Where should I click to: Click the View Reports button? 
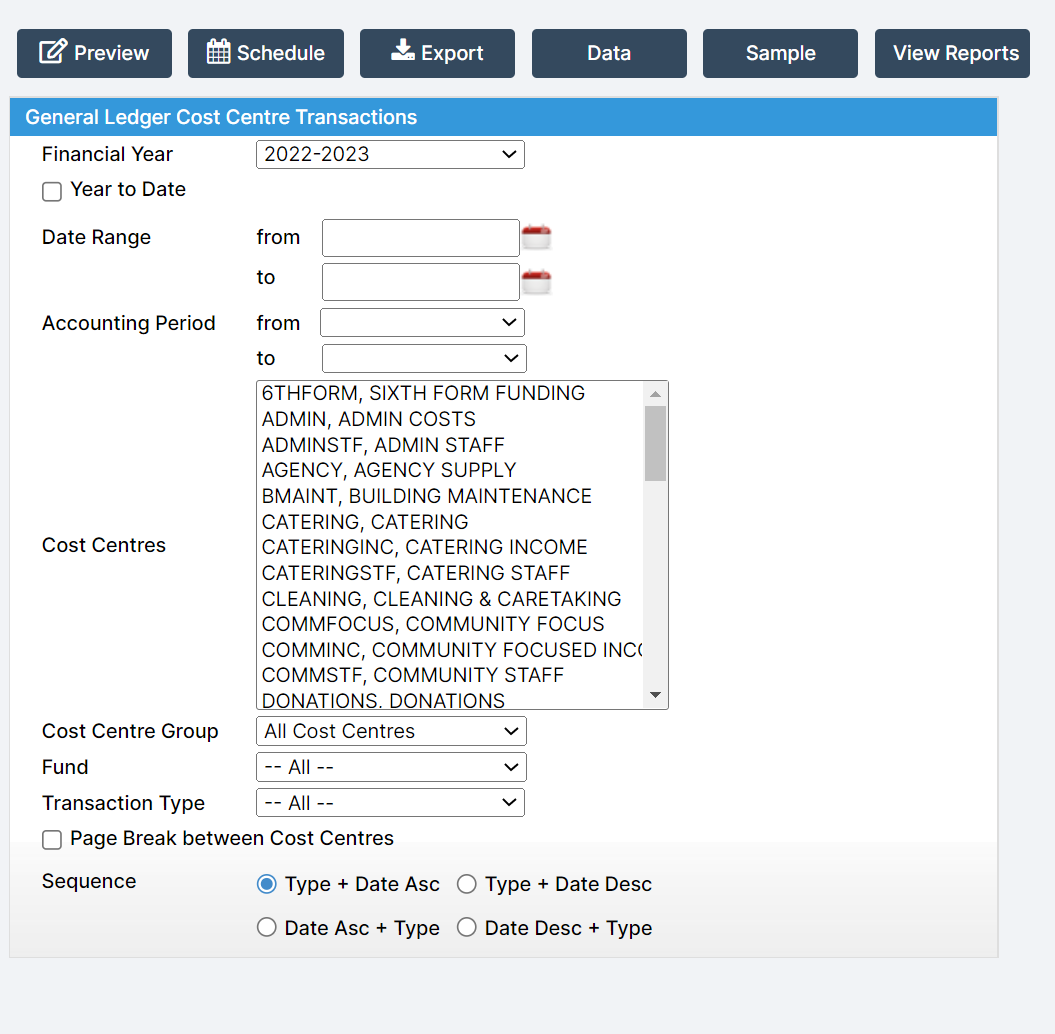click(x=955, y=53)
